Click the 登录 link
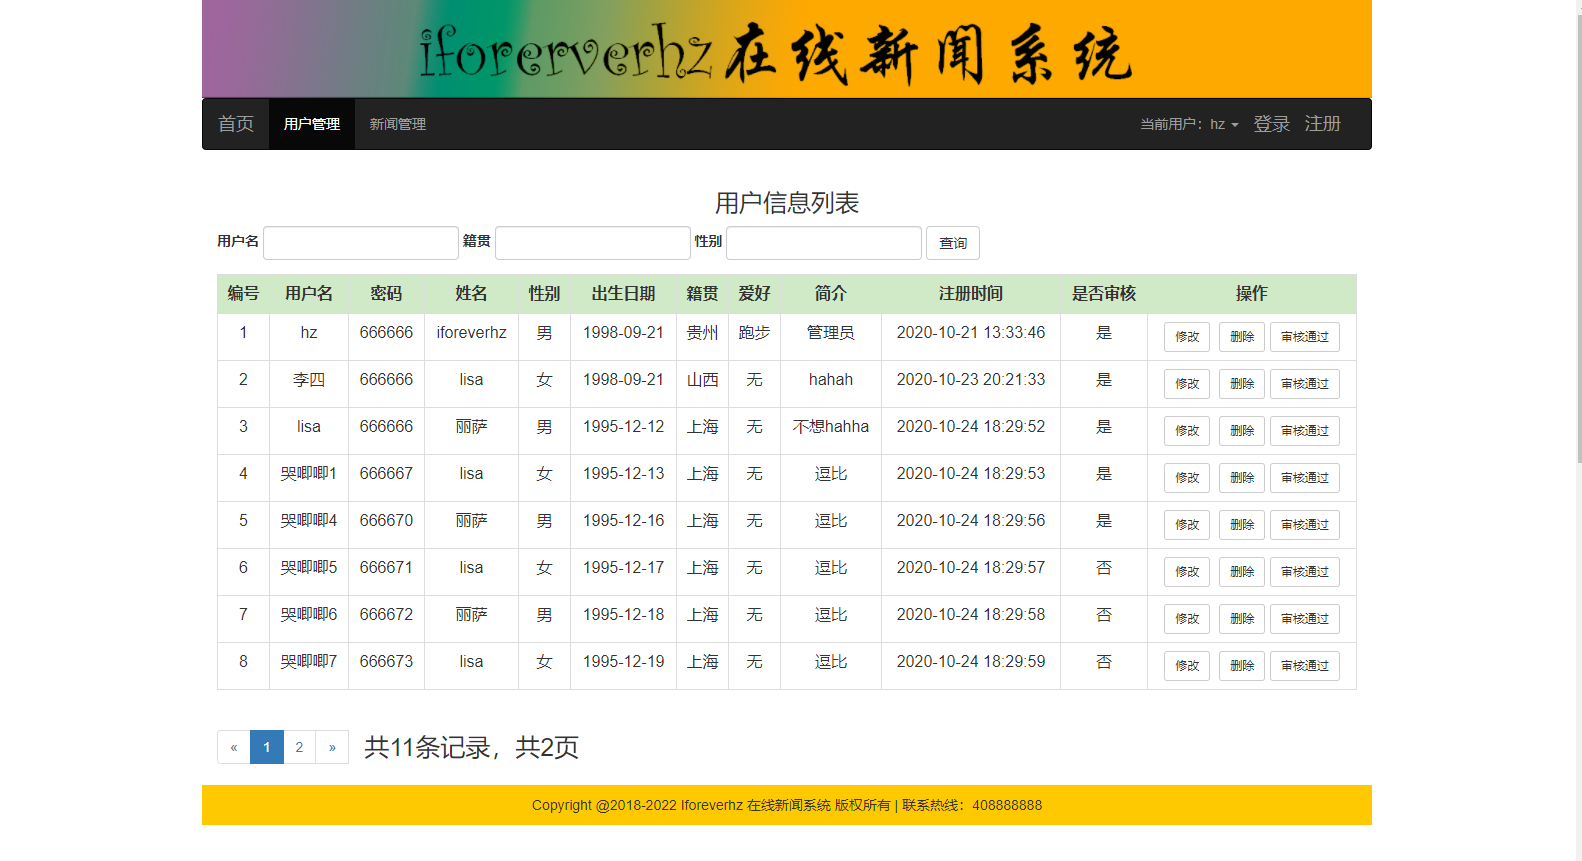Screen dimensions: 1582x861 (x=1271, y=124)
